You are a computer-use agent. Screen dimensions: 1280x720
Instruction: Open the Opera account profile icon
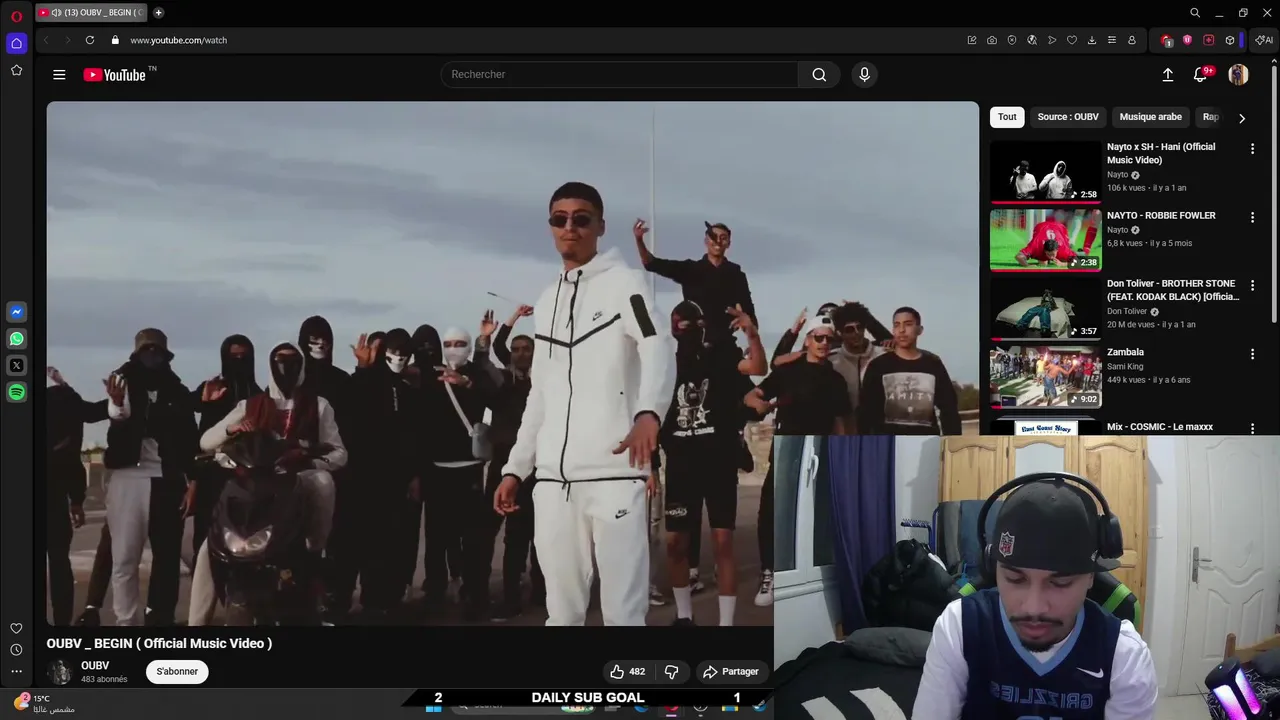(1131, 40)
